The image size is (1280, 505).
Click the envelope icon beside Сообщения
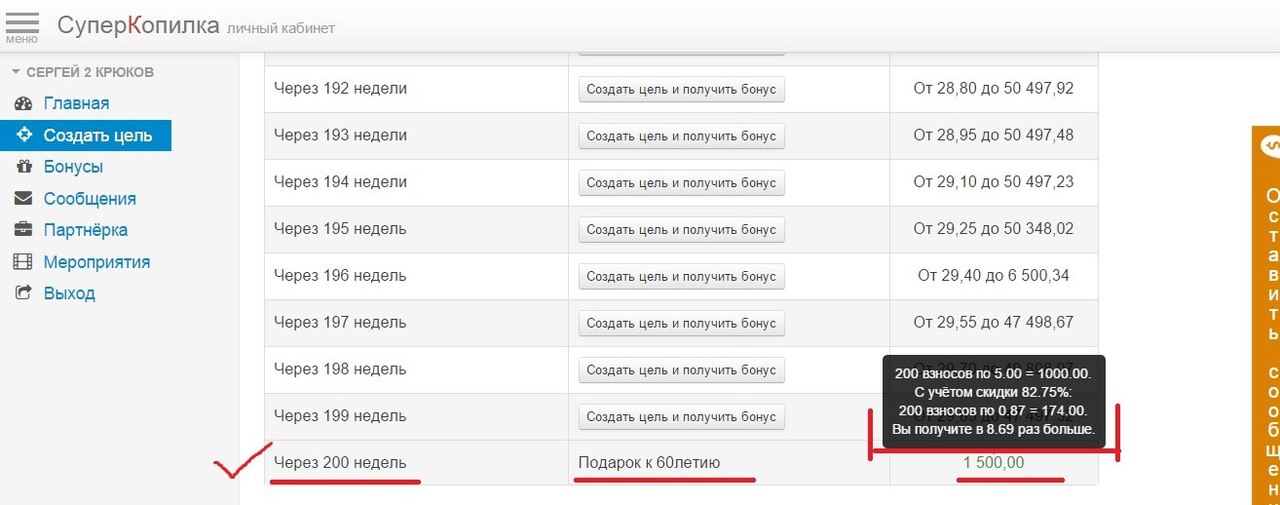tap(24, 199)
